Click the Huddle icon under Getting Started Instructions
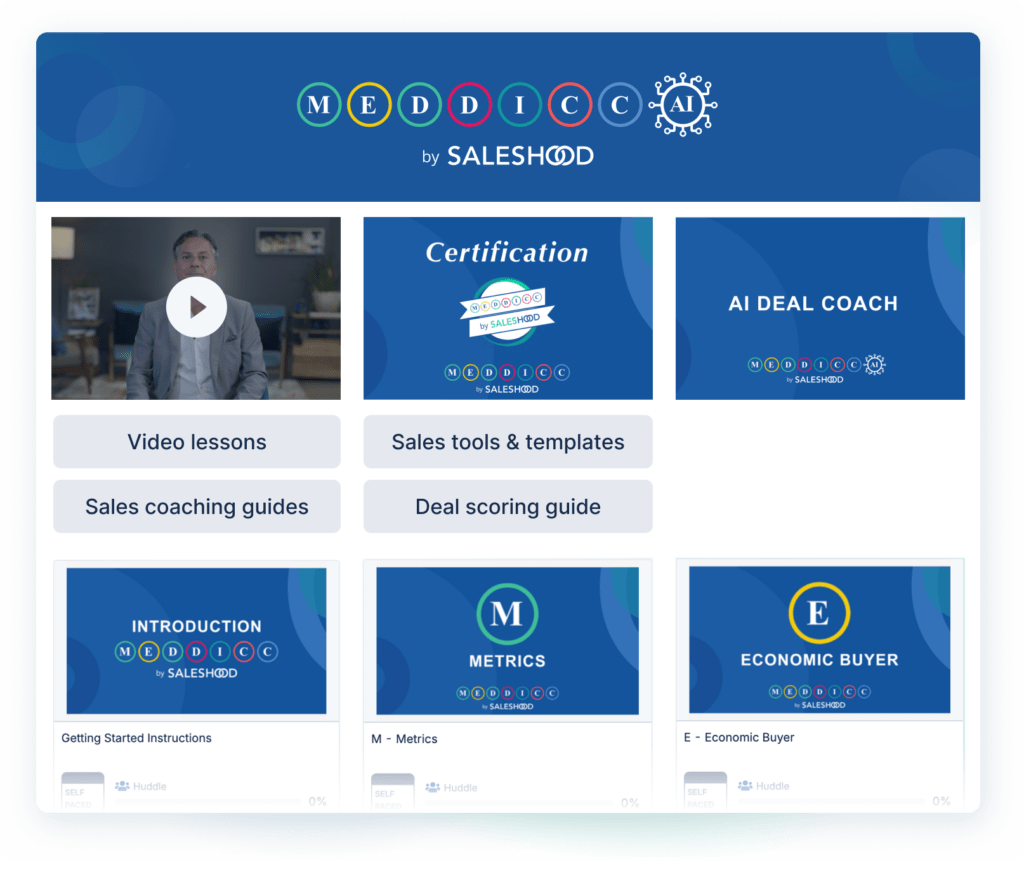The width and height of the screenshot is (1024, 870). (x=122, y=786)
